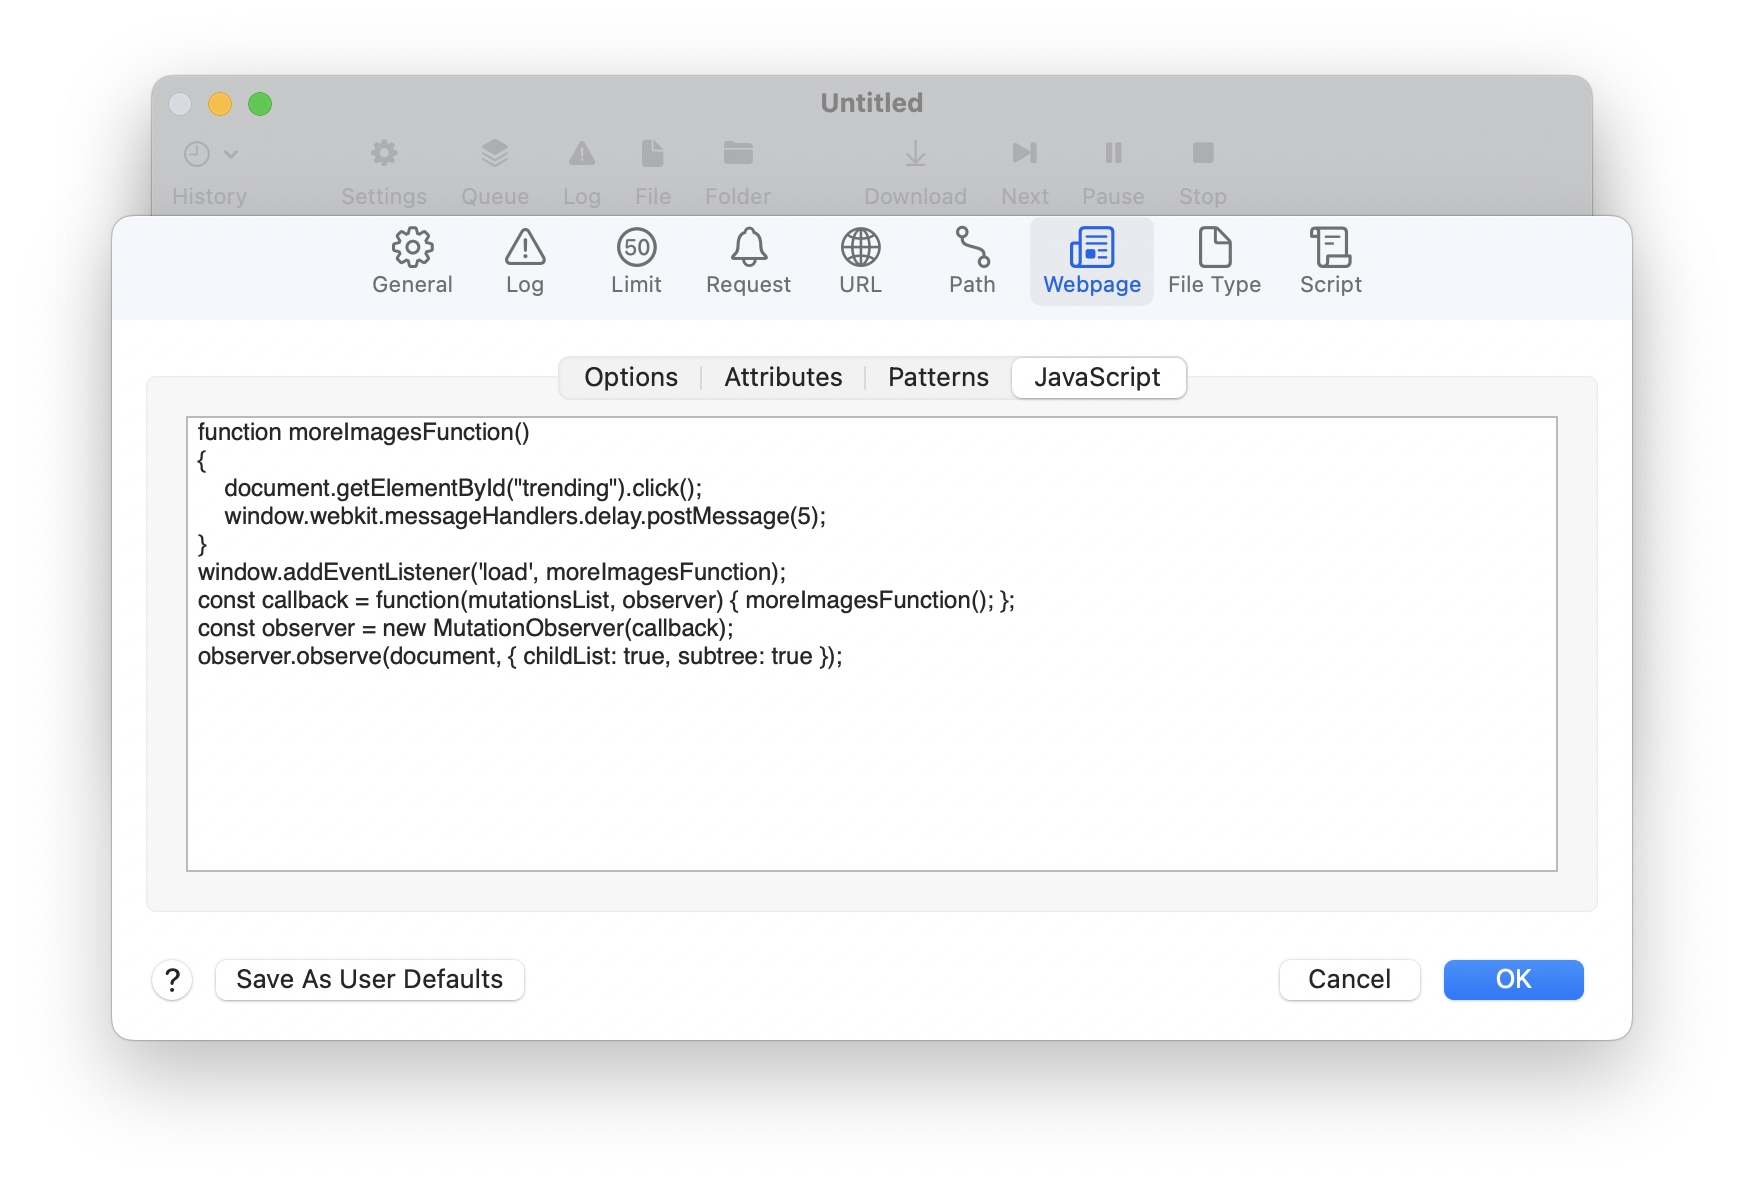The width and height of the screenshot is (1744, 1188).
Task: Open help with the question mark button
Action: 172,980
